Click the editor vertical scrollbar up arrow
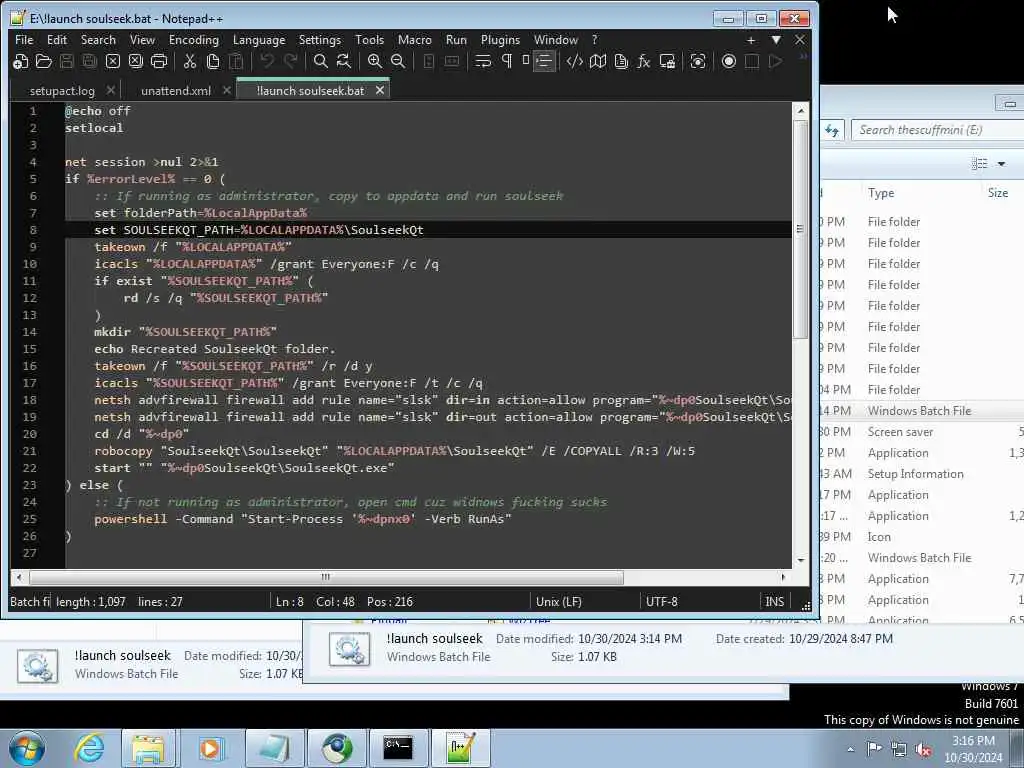 click(x=801, y=110)
